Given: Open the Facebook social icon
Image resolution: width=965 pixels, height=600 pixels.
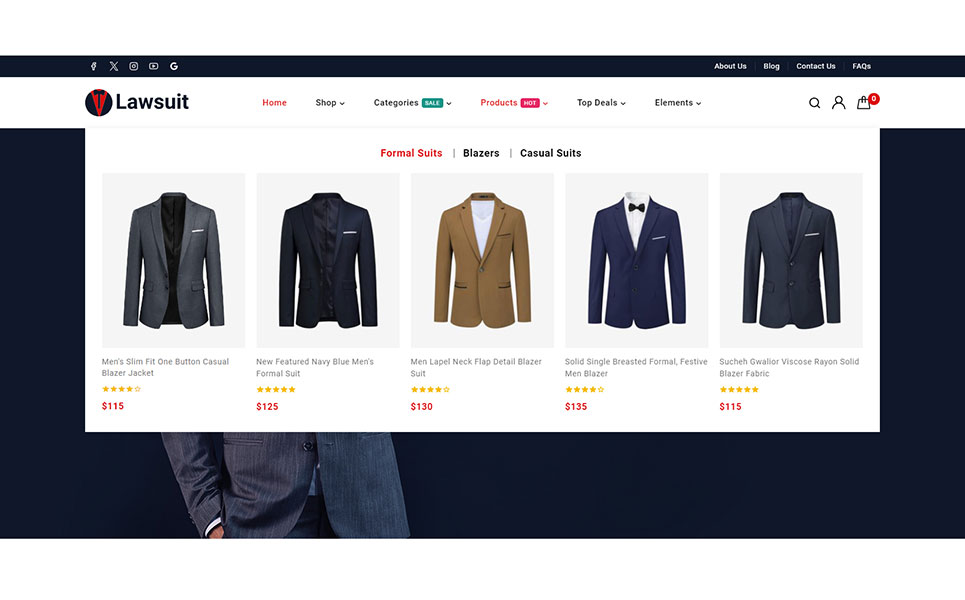Looking at the screenshot, I should [x=94, y=66].
